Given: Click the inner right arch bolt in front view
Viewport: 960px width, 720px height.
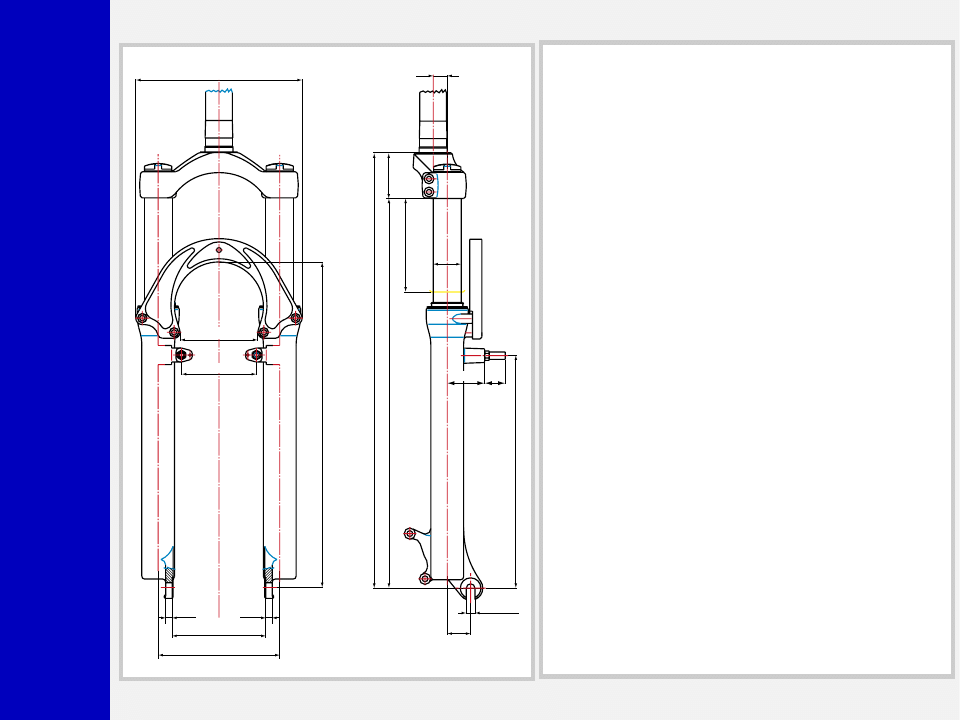Looking at the screenshot, I should [264, 332].
